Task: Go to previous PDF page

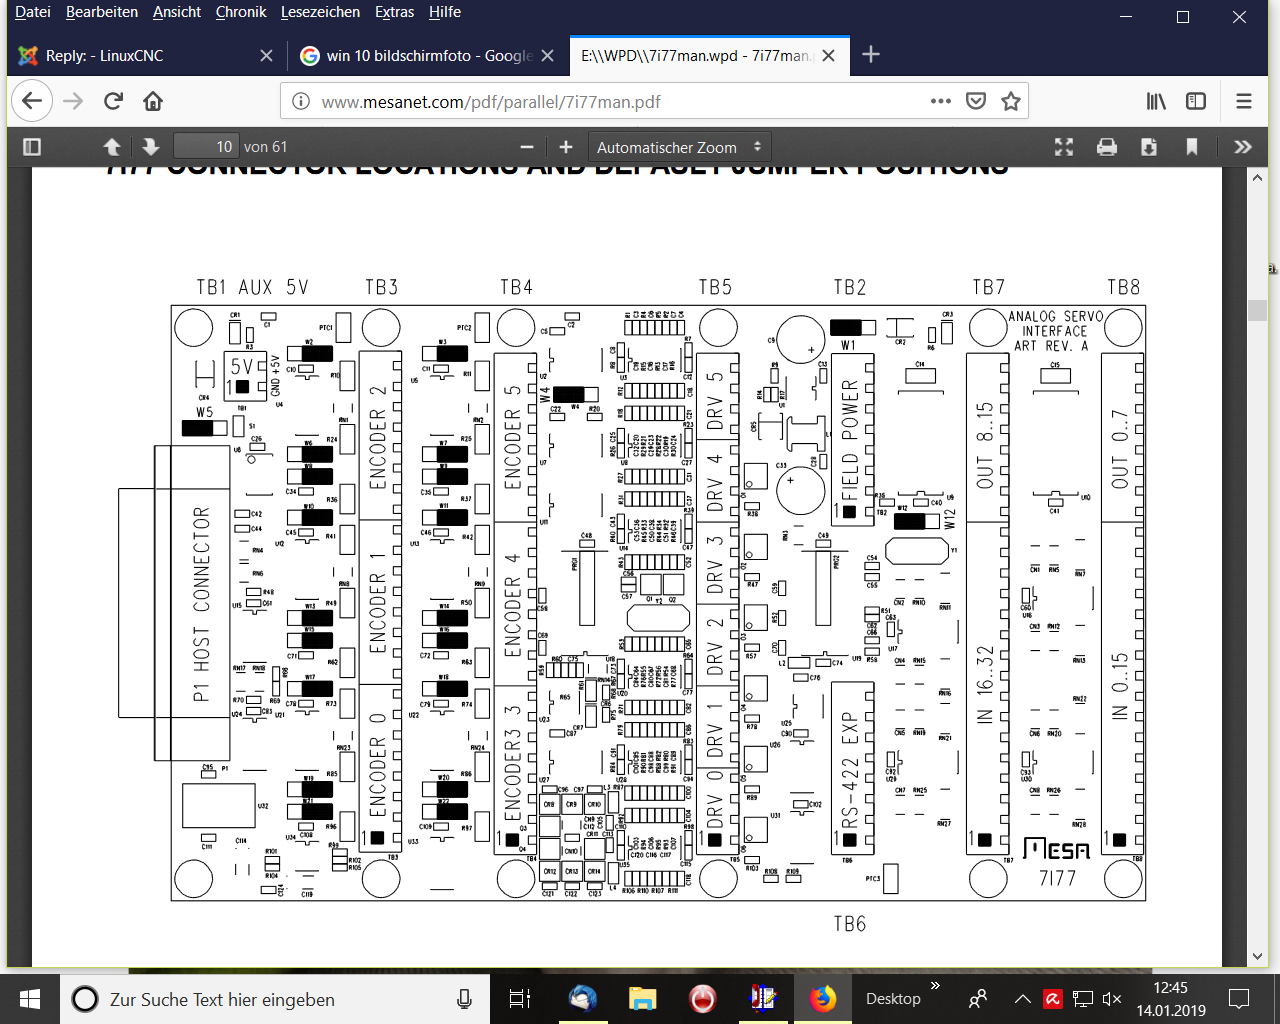Action: [112, 147]
